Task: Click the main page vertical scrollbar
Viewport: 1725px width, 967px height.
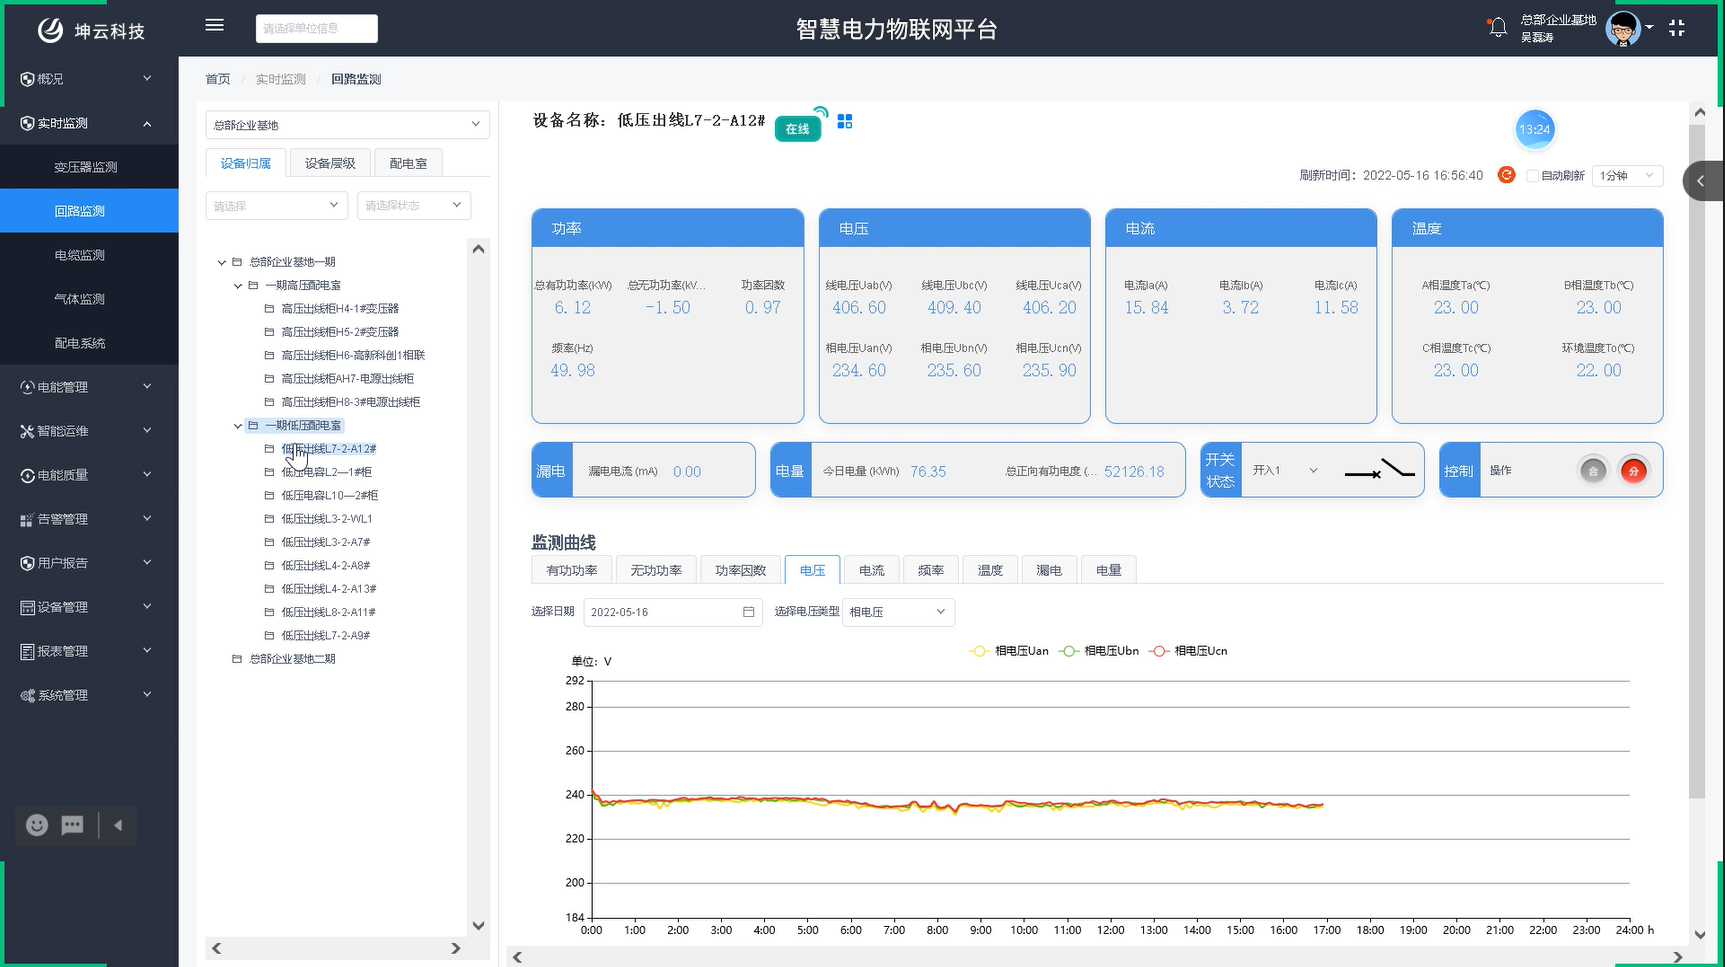Action: [1698, 460]
